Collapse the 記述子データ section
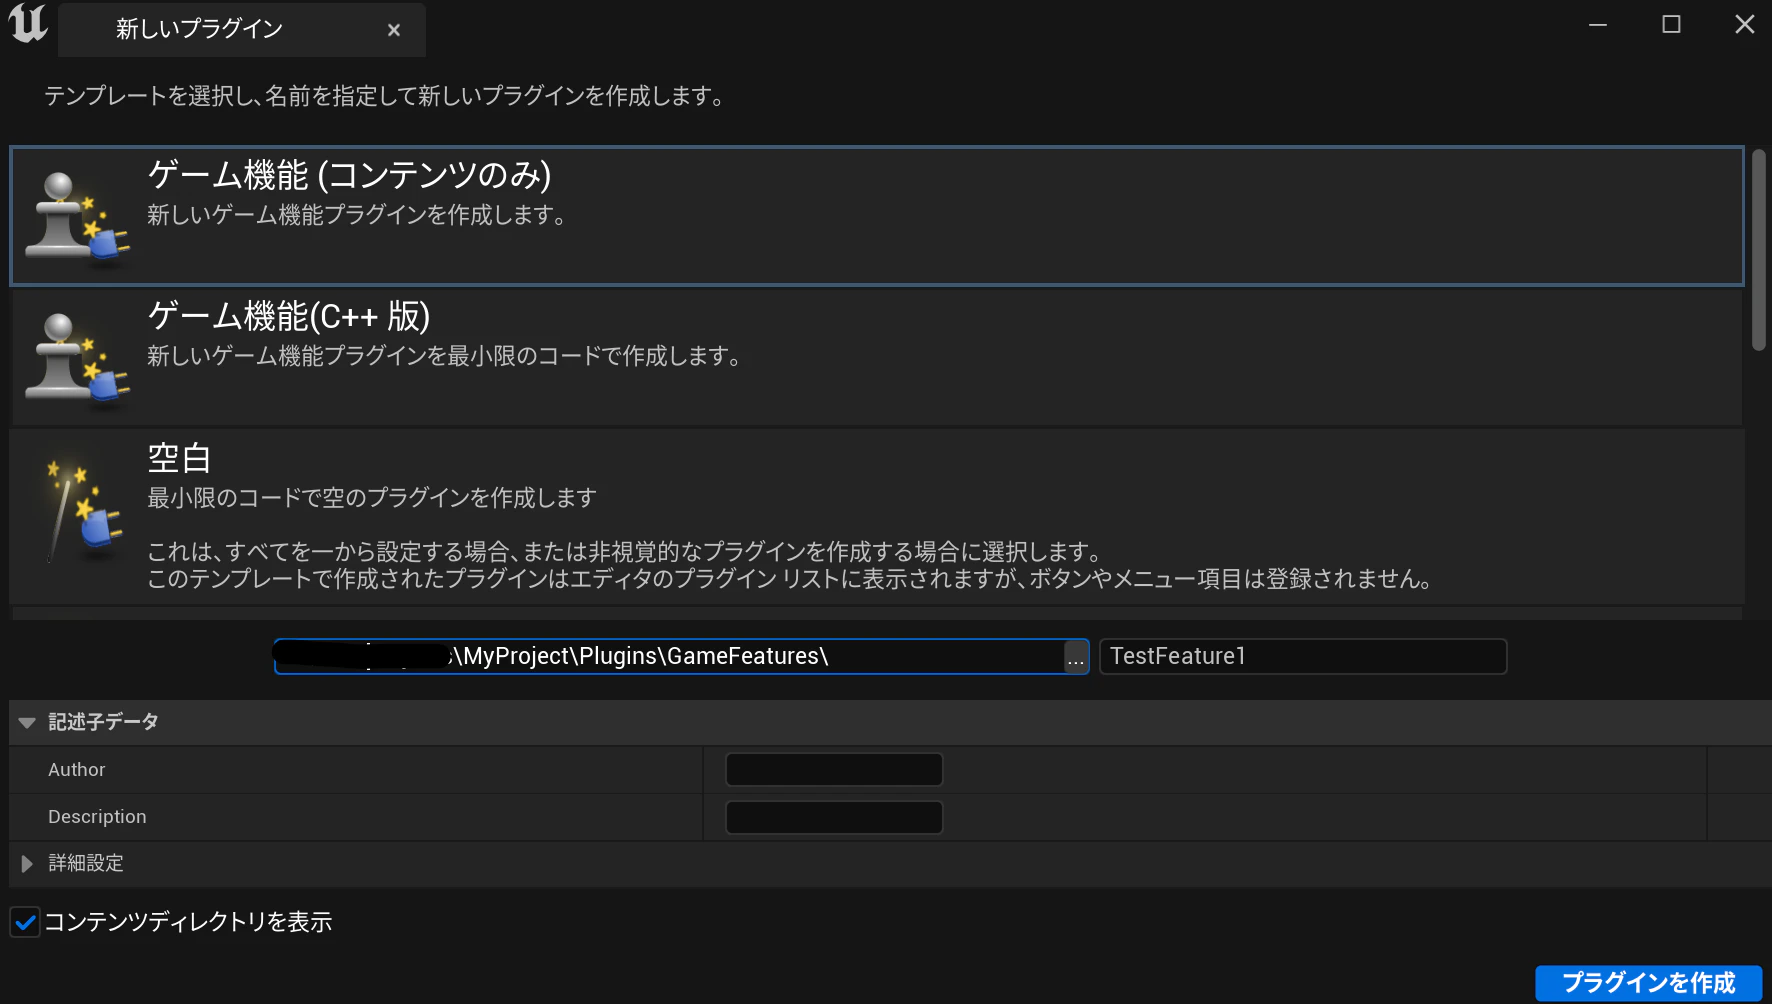This screenshot has width=1772, height=1004. point(27,722)
